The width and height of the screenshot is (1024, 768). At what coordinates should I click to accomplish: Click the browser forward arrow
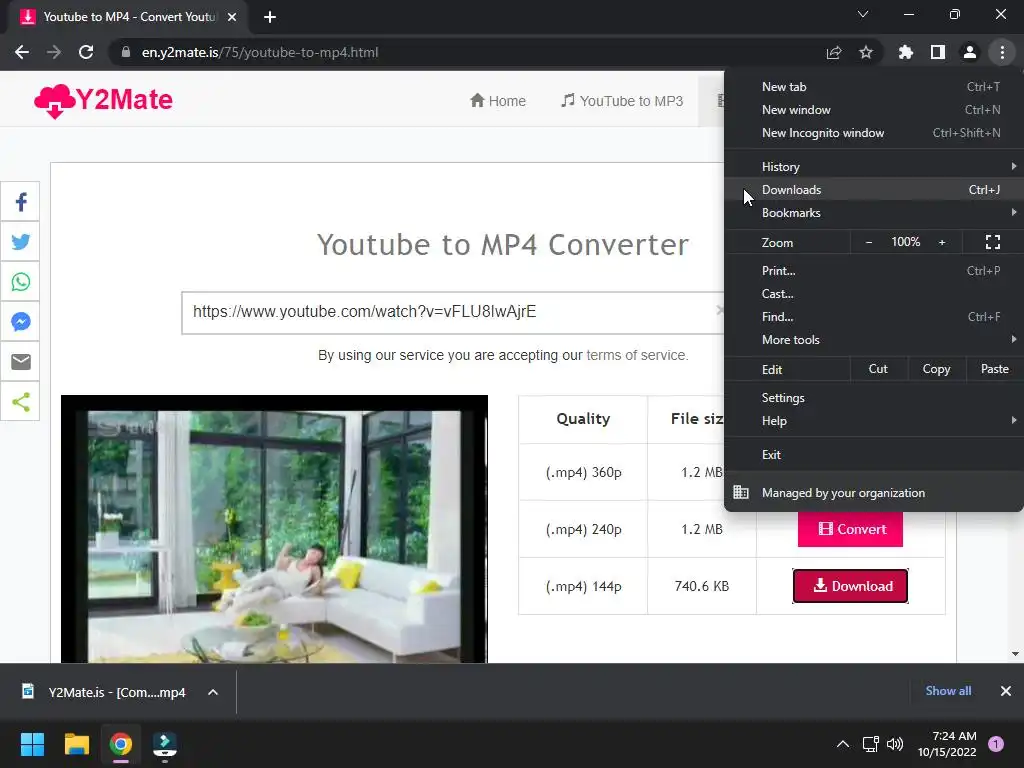54,52
